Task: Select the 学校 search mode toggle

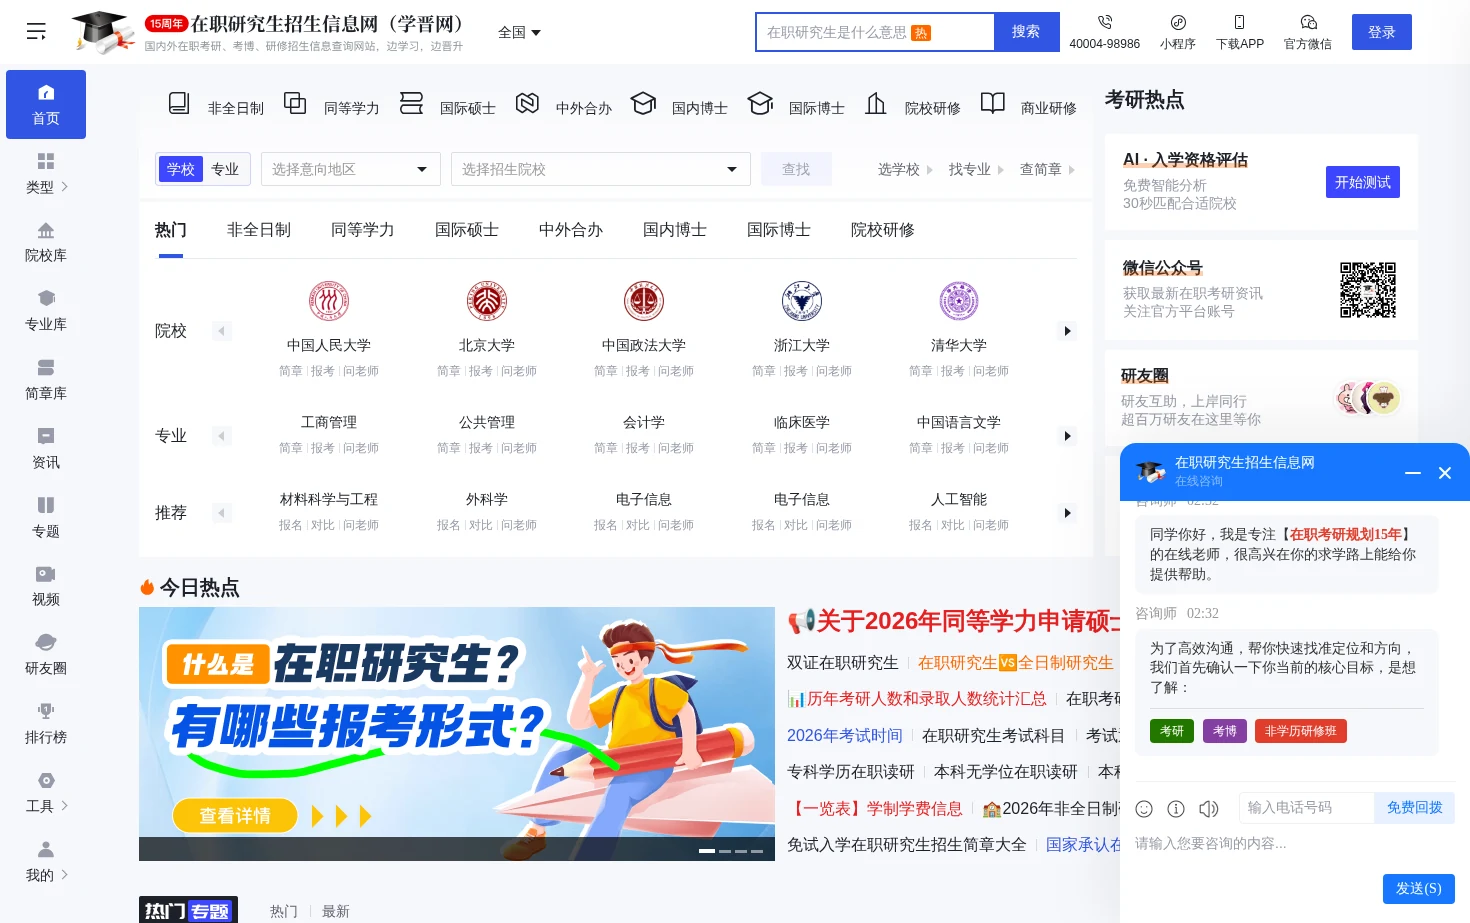Action: 181,169
